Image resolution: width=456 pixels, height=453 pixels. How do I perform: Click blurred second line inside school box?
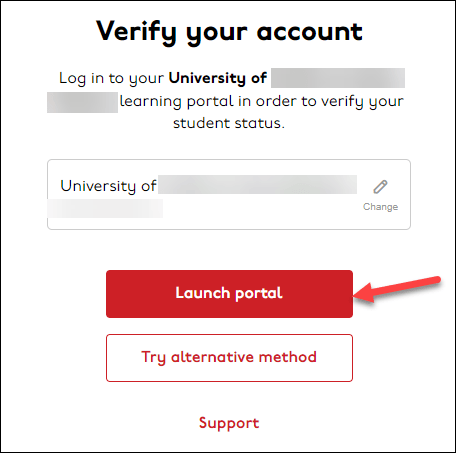[105, 208]
